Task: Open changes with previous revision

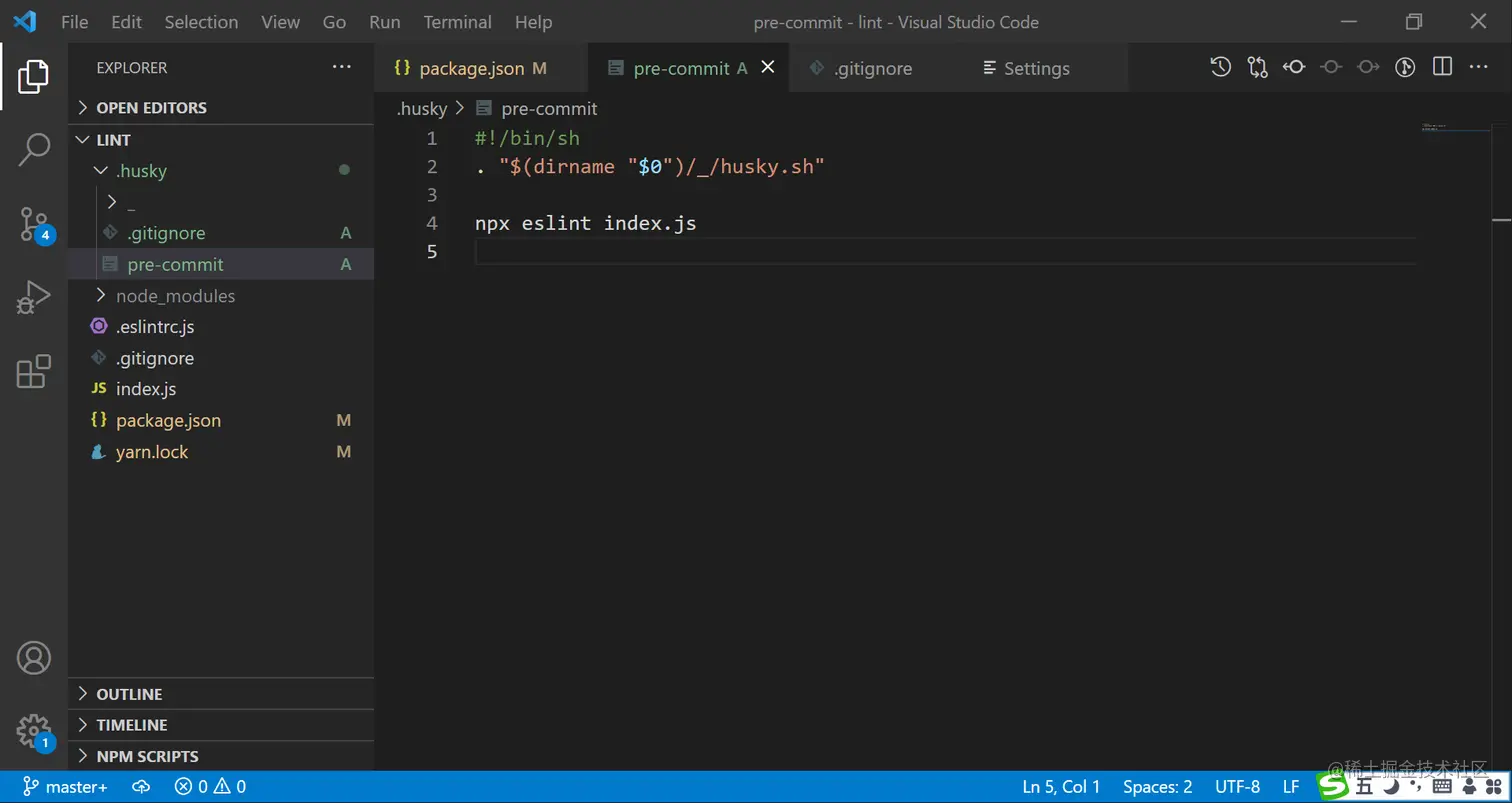Action: (1294, 67)
